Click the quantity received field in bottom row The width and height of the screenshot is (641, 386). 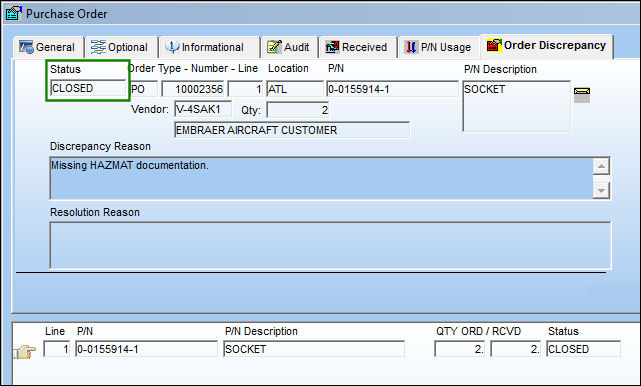pos(516,349)
